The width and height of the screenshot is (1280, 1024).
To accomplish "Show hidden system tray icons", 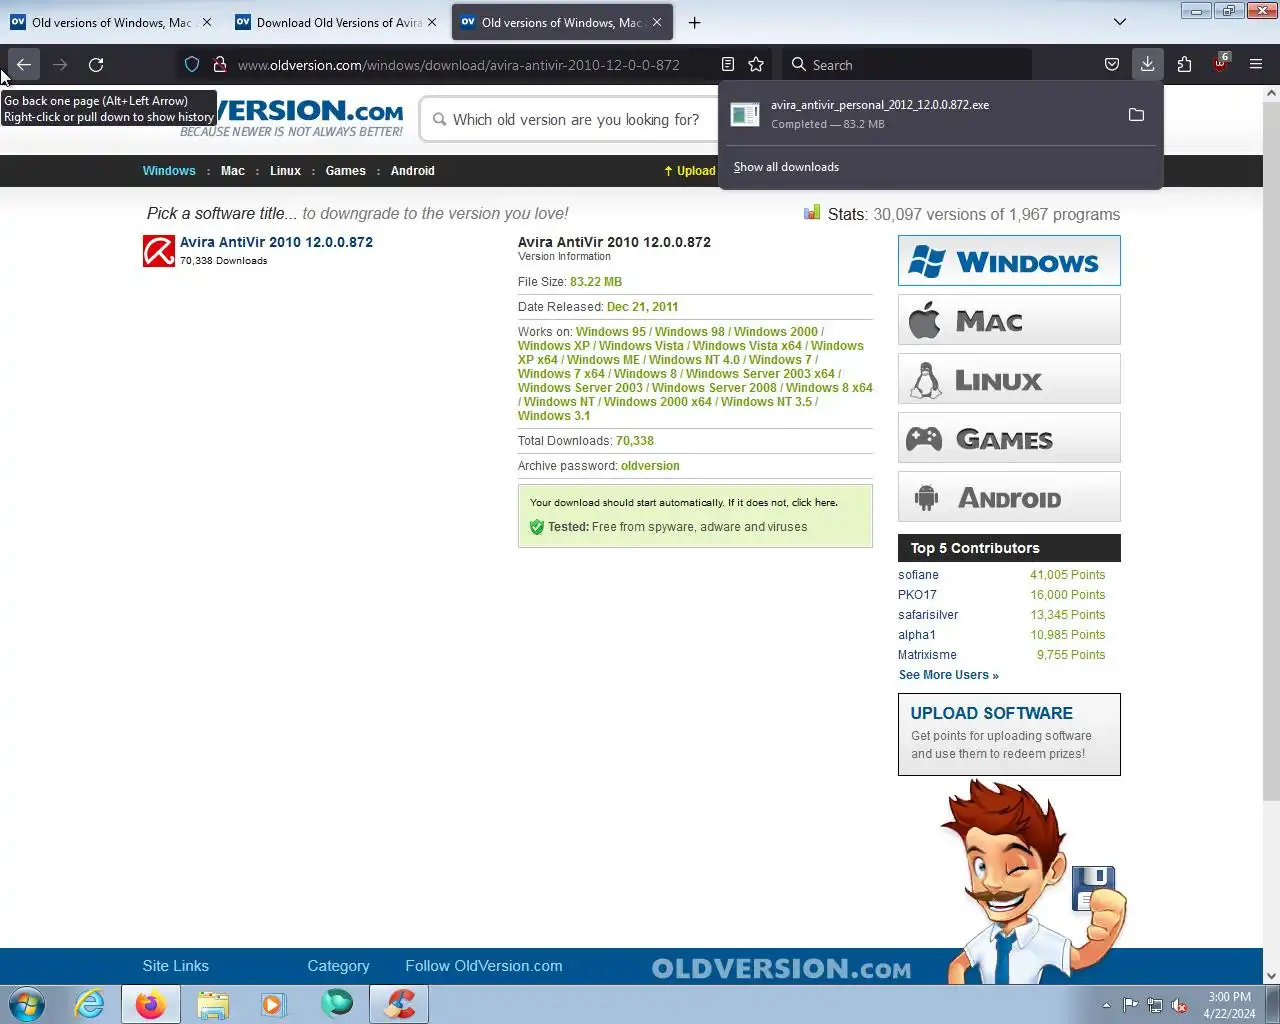I will (1106, 1005).
